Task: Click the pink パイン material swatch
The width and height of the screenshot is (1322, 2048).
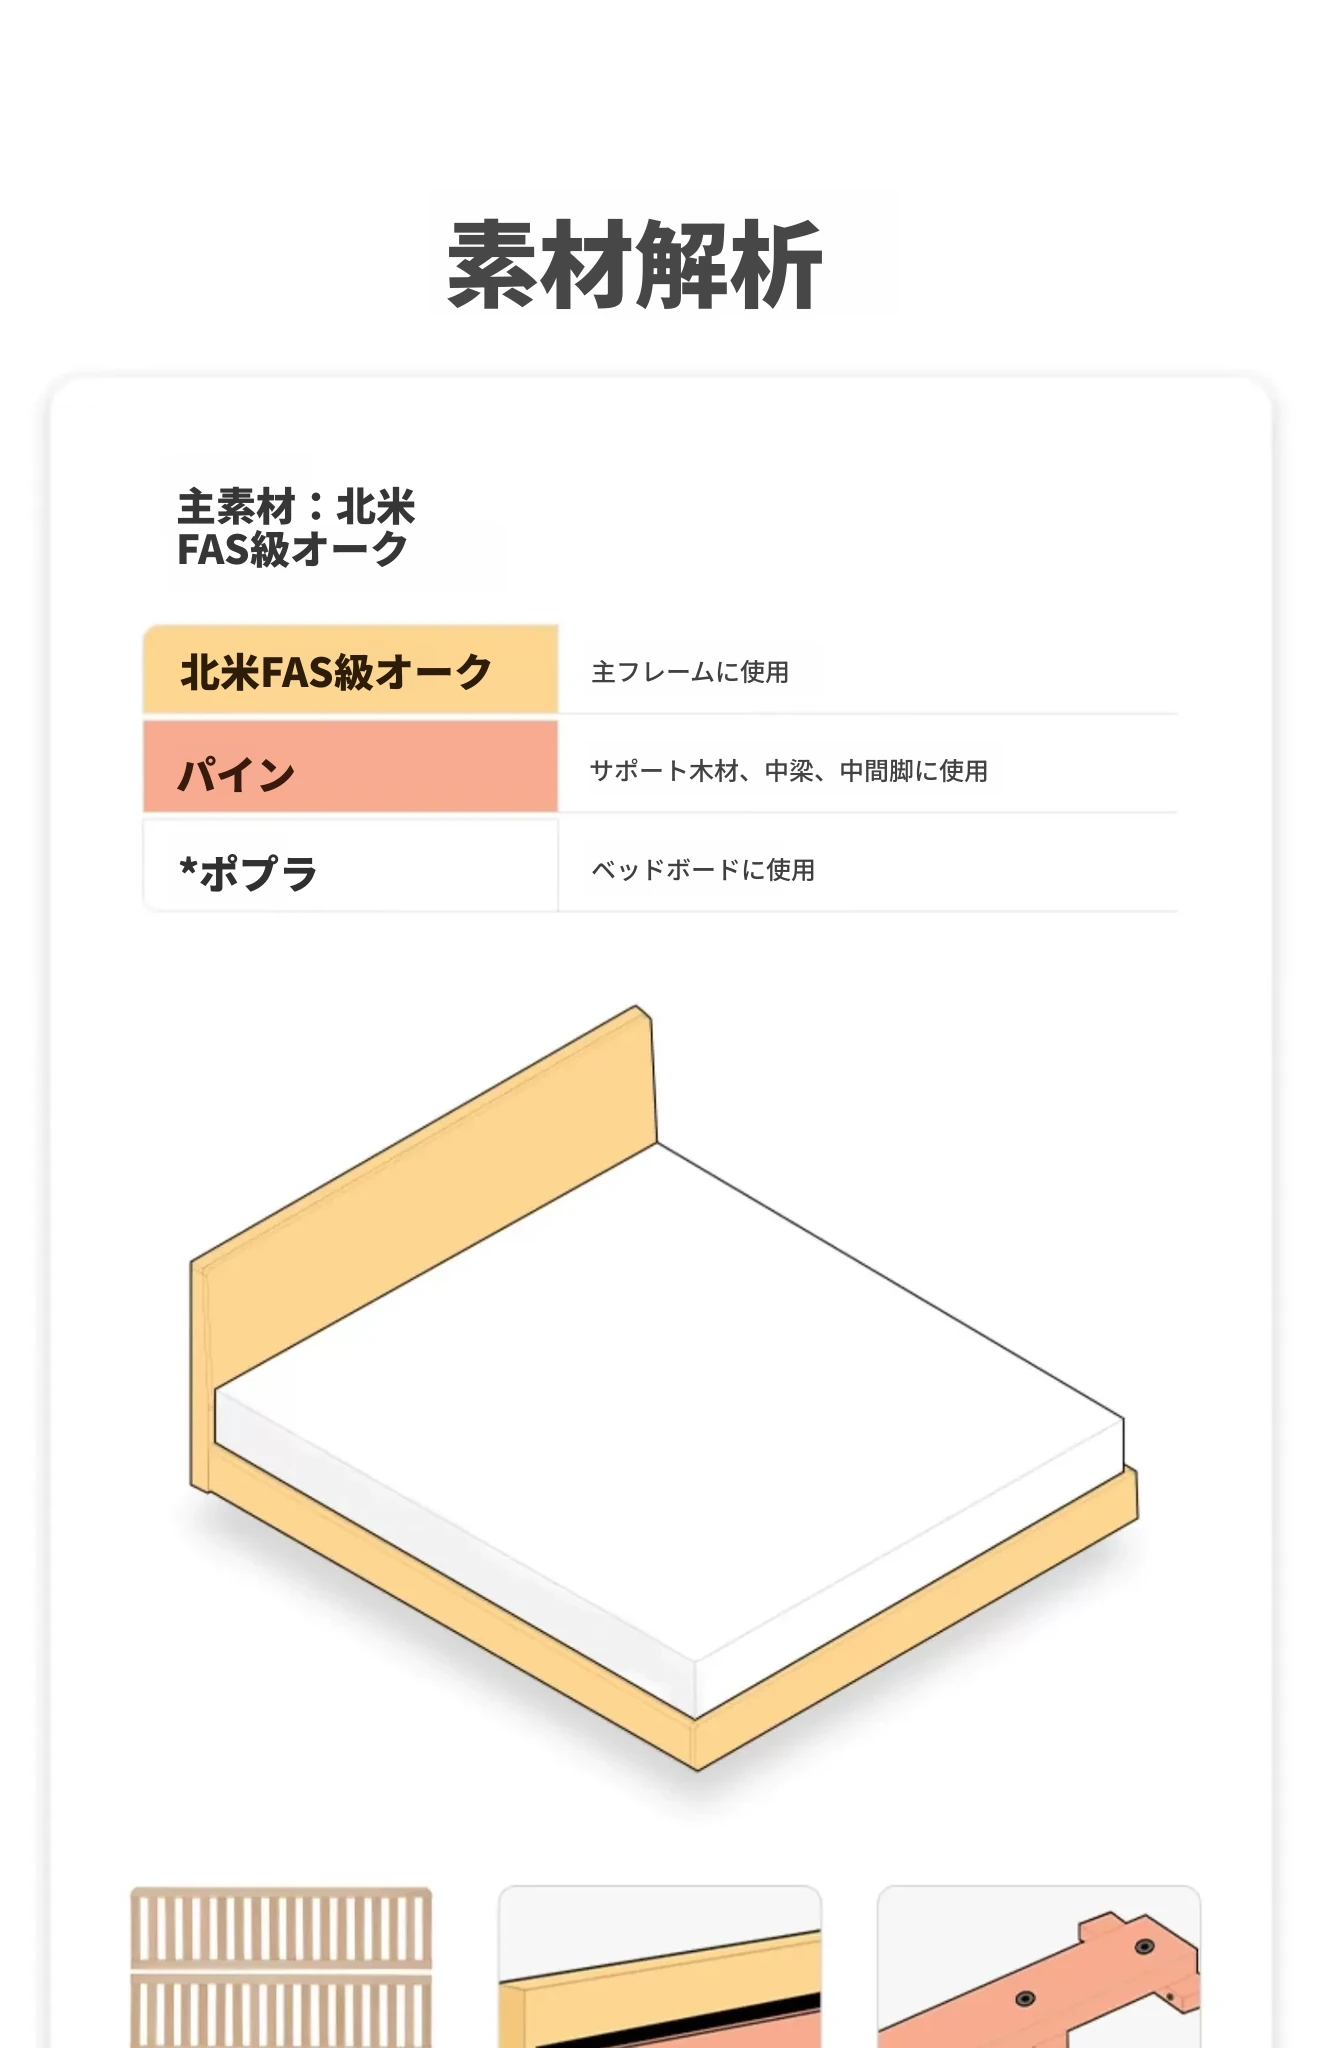Action: coord(350,768)
